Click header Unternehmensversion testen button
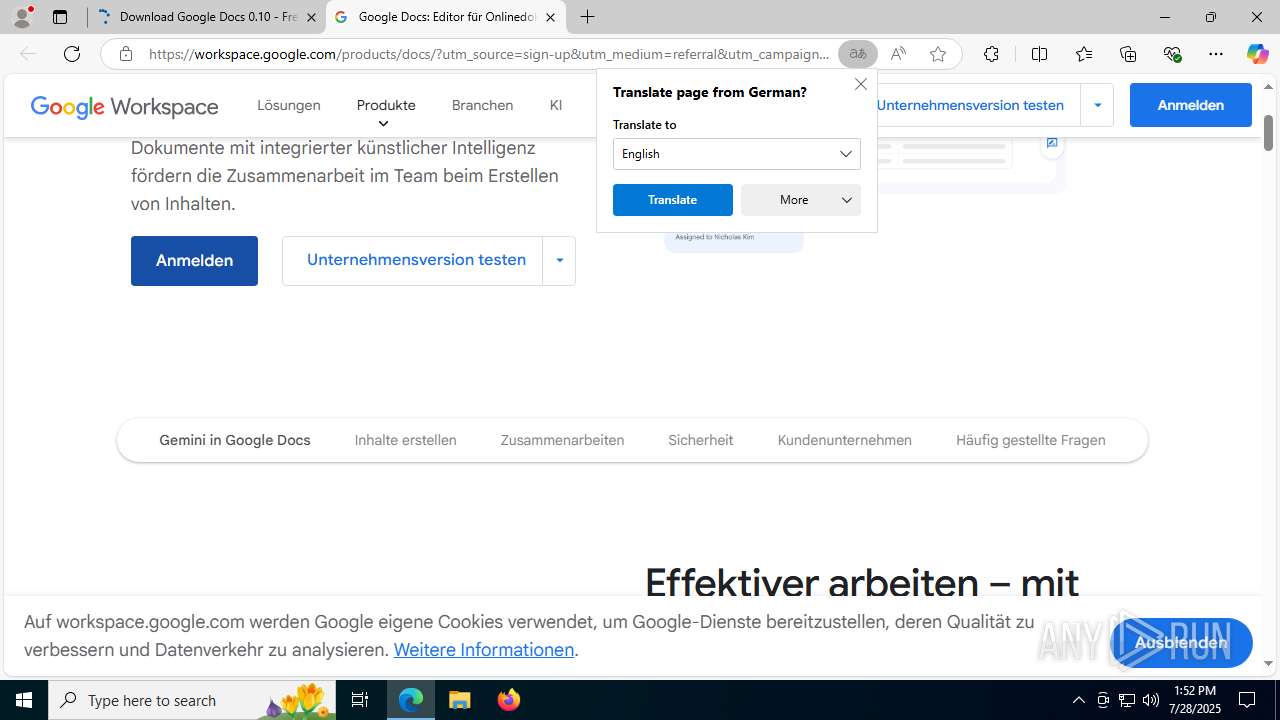 pyautogui.click(x=970, y=105)
